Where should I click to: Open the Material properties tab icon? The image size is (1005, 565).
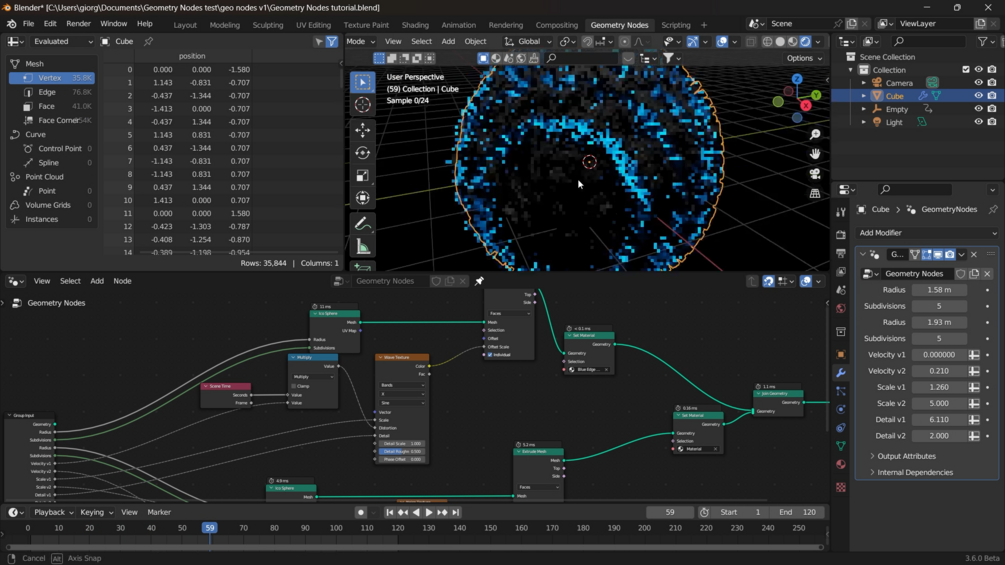pyautogui.click(x=841, y=464)
